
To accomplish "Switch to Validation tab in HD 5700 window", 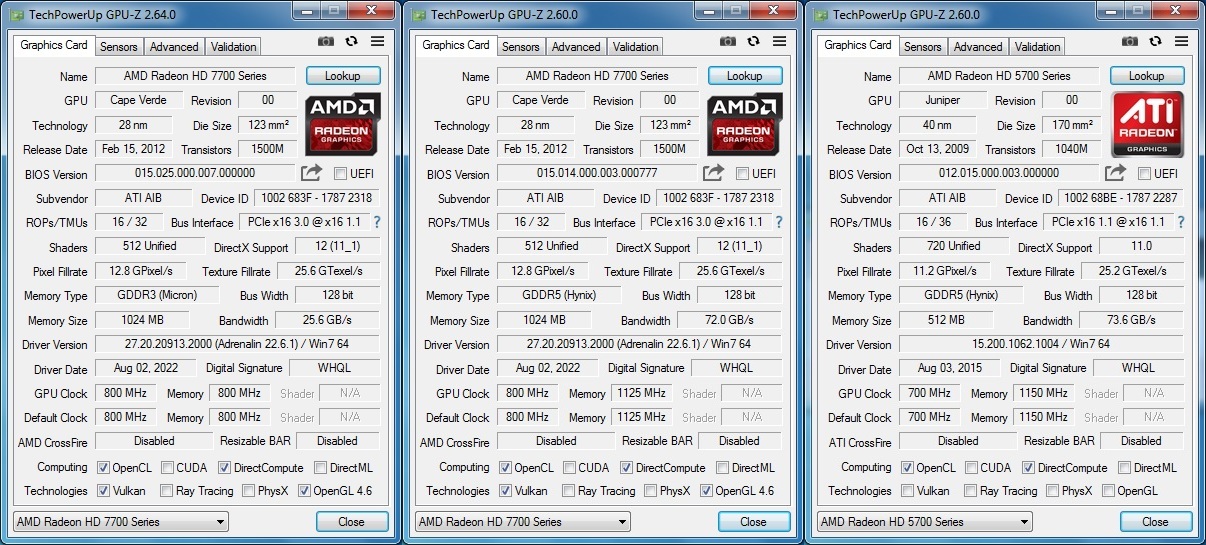I will click(x=1038, y=47).
